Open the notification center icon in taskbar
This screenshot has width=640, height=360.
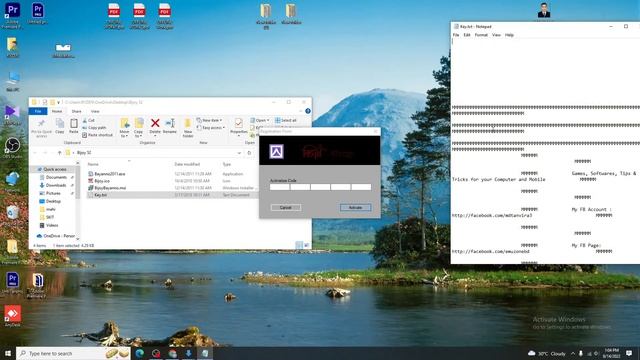629,353
